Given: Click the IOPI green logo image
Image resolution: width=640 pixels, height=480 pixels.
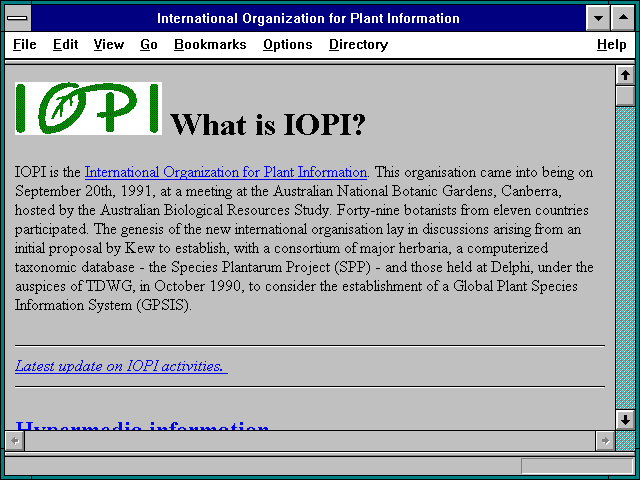Looking at the screenshot, I should [x=88, y=108].
